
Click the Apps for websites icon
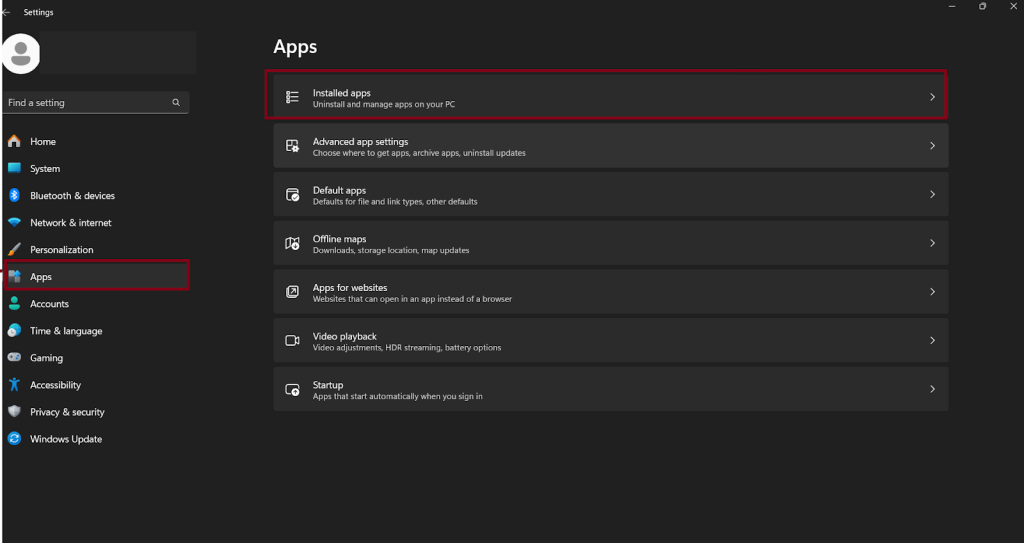pos(293,291)
